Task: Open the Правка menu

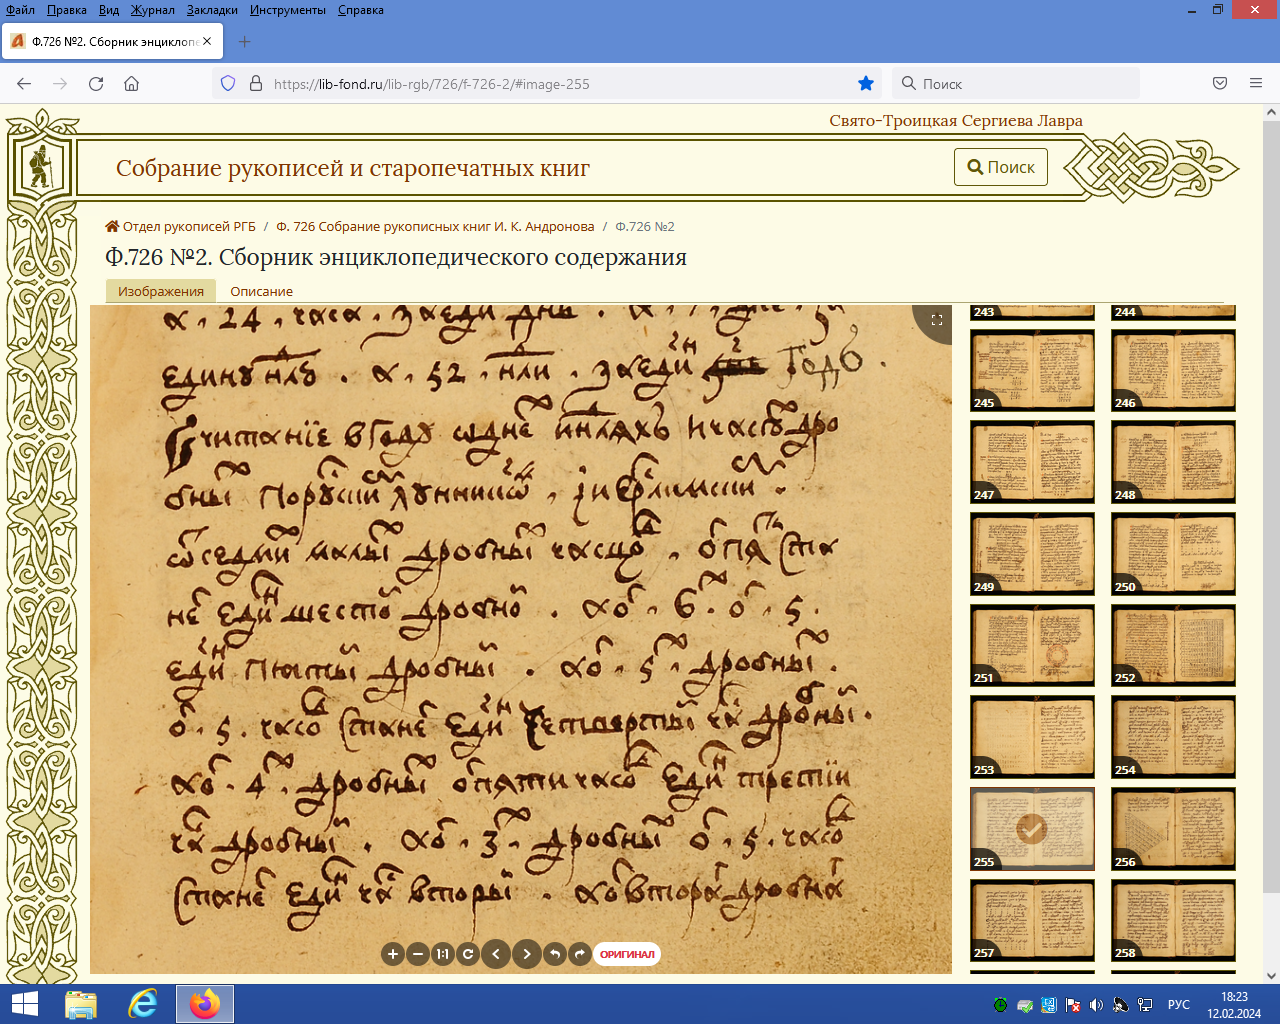Action: click(x=66, y=10)
